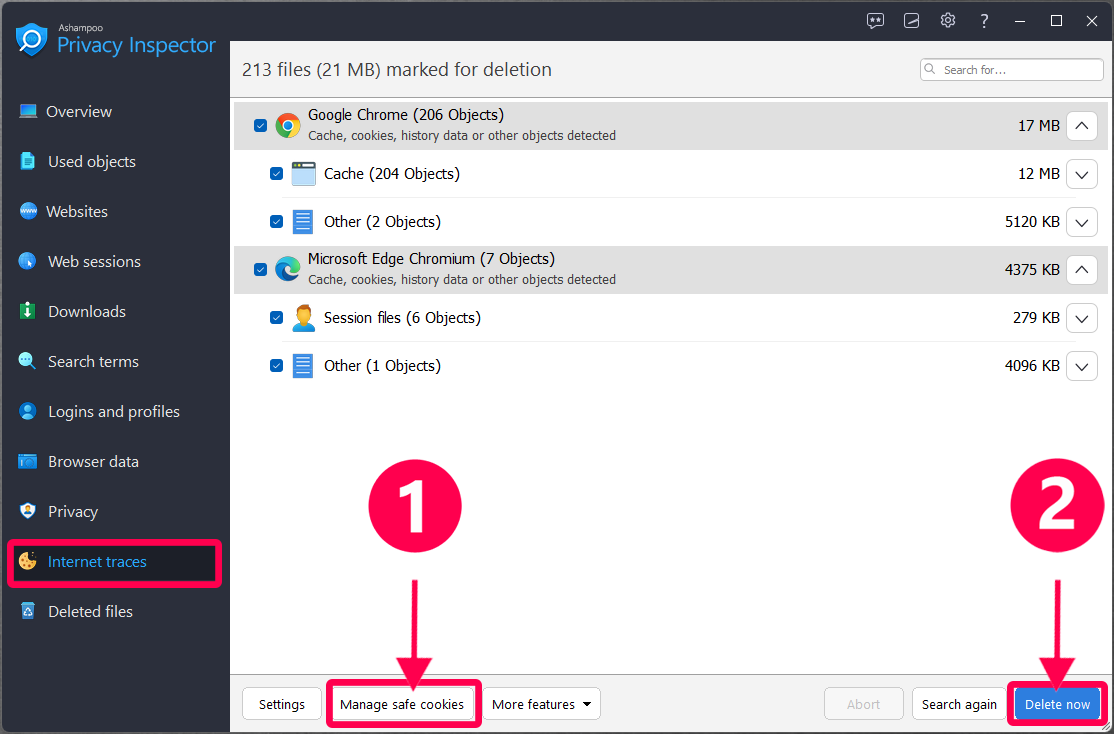This screenshot has width=1114, height=734.
Task: Click the 5120 KB size value
Action: point(1032,222)
